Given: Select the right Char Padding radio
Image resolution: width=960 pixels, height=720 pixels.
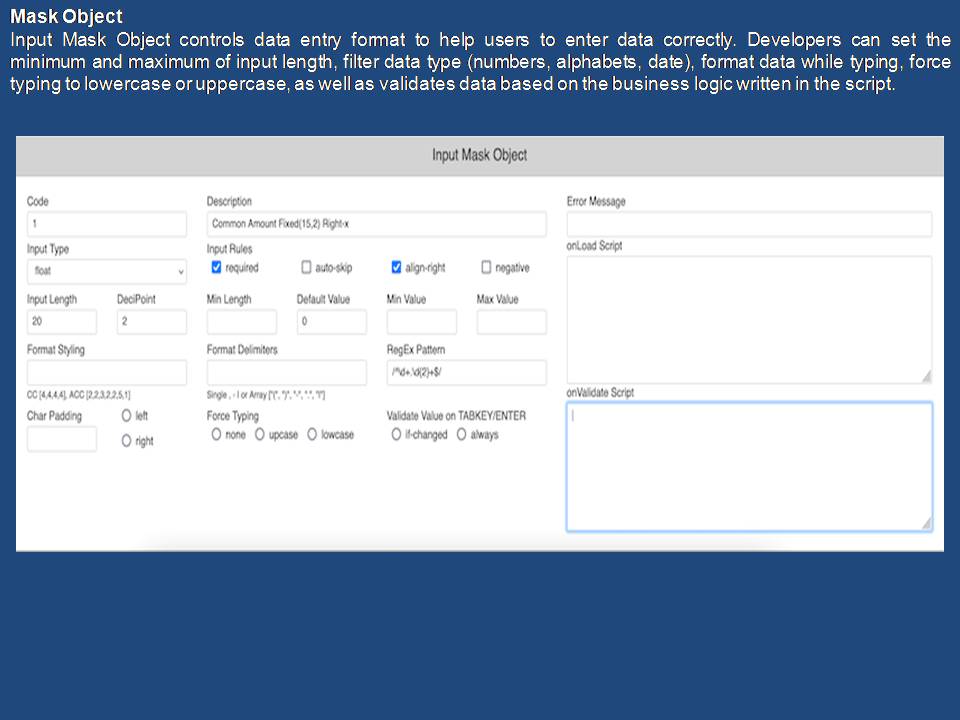Looking at the screenshot, I should click(127, 441).
